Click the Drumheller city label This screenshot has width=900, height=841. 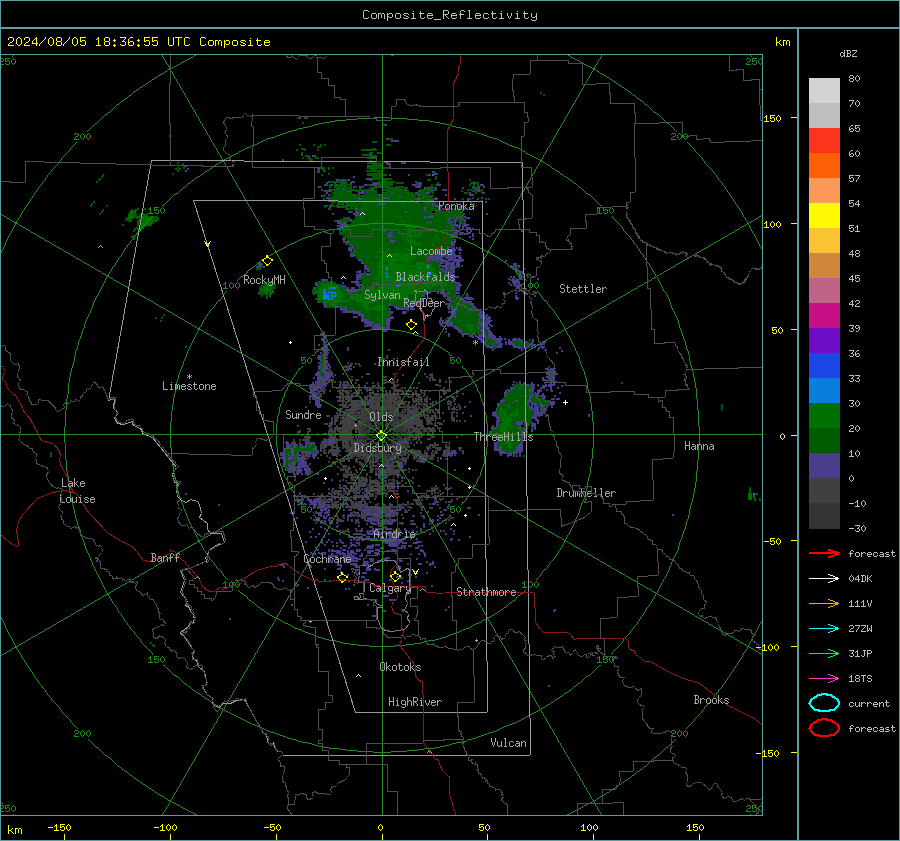tap(586, 493)
